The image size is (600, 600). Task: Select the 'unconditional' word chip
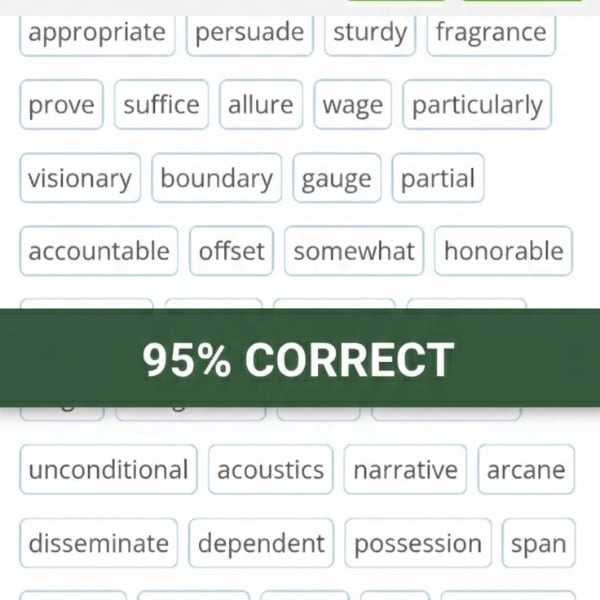[x=108, y=470]
